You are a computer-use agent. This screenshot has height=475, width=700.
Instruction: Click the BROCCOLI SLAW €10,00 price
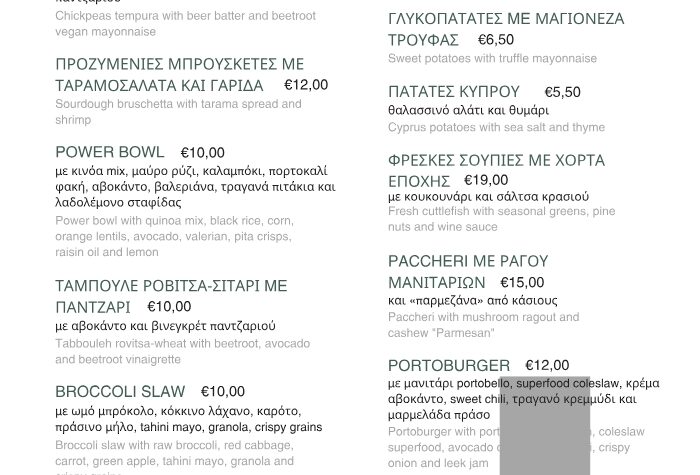(222, 392)
